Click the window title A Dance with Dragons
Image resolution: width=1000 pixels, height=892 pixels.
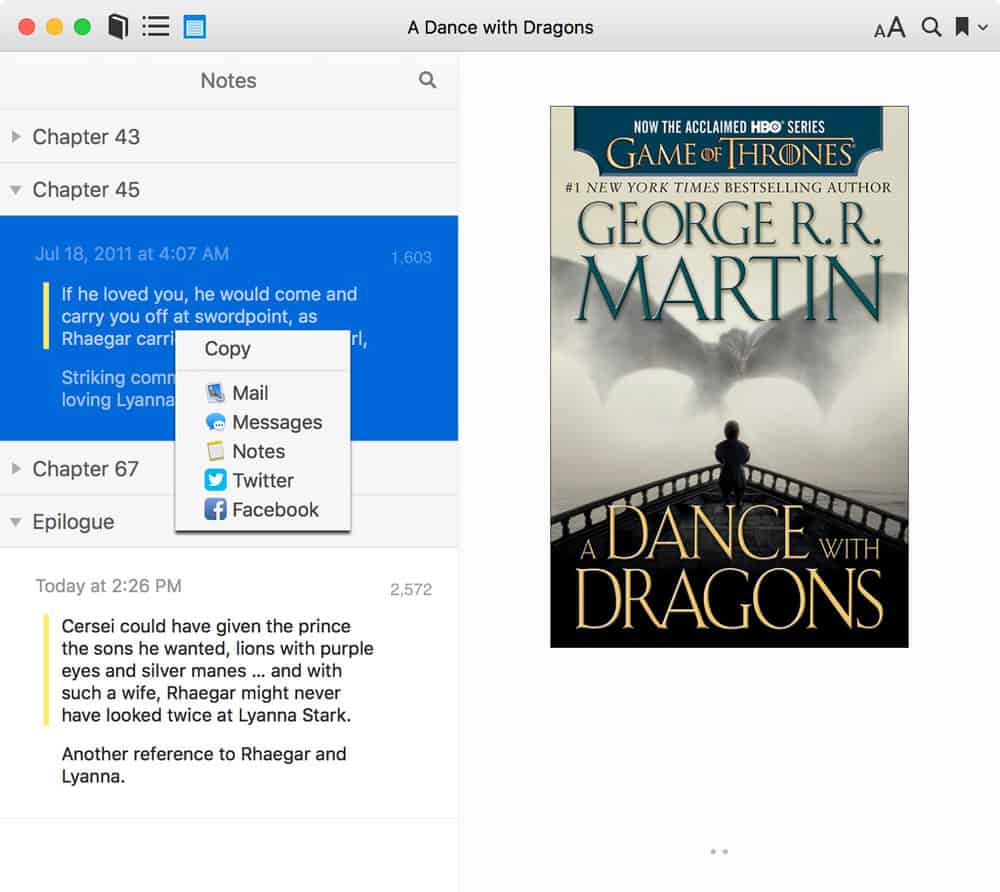point(501,27)
